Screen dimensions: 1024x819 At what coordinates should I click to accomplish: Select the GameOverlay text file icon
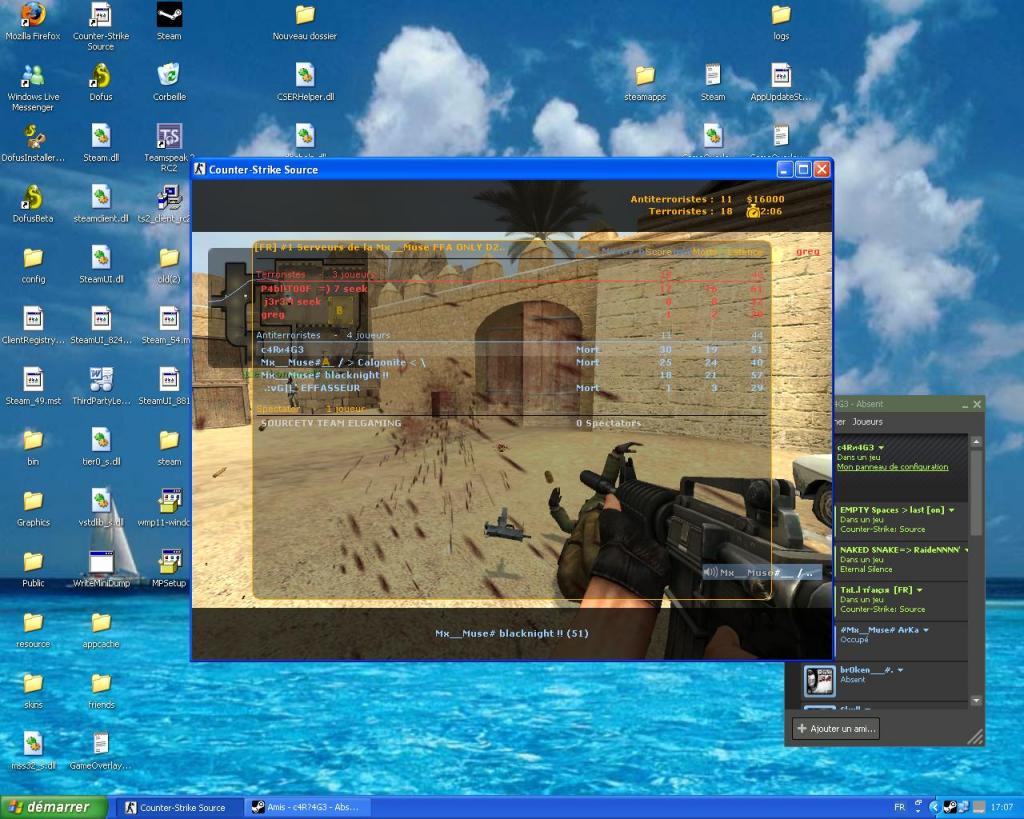click(x=101, y=744)
